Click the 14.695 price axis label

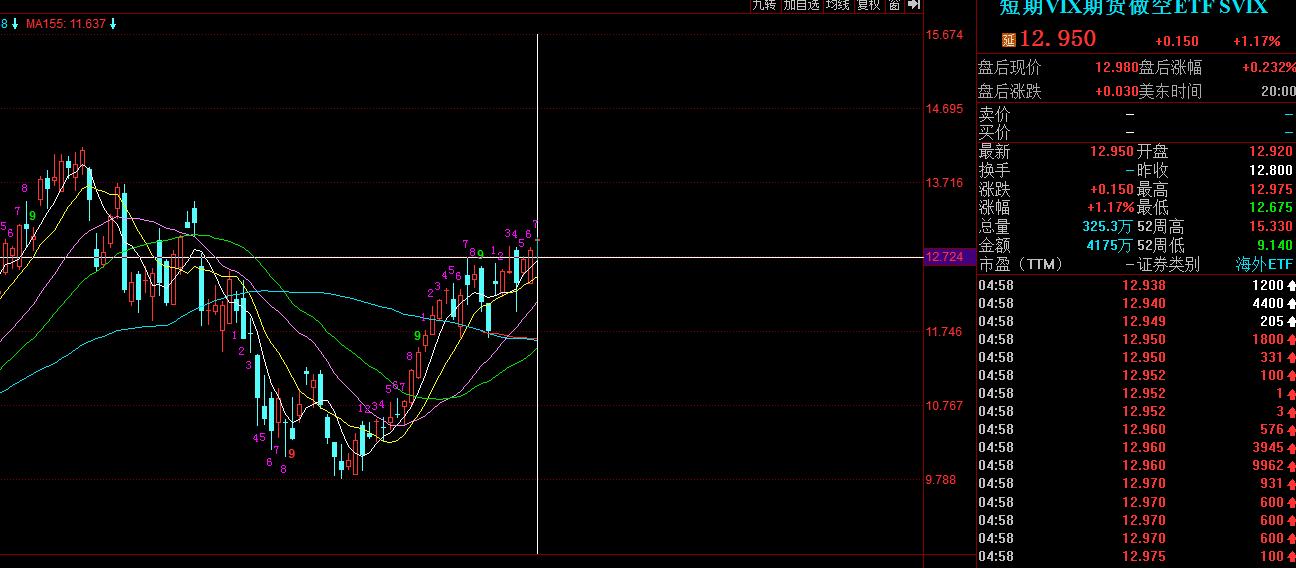pyautogui.click(x=944, y=109)
